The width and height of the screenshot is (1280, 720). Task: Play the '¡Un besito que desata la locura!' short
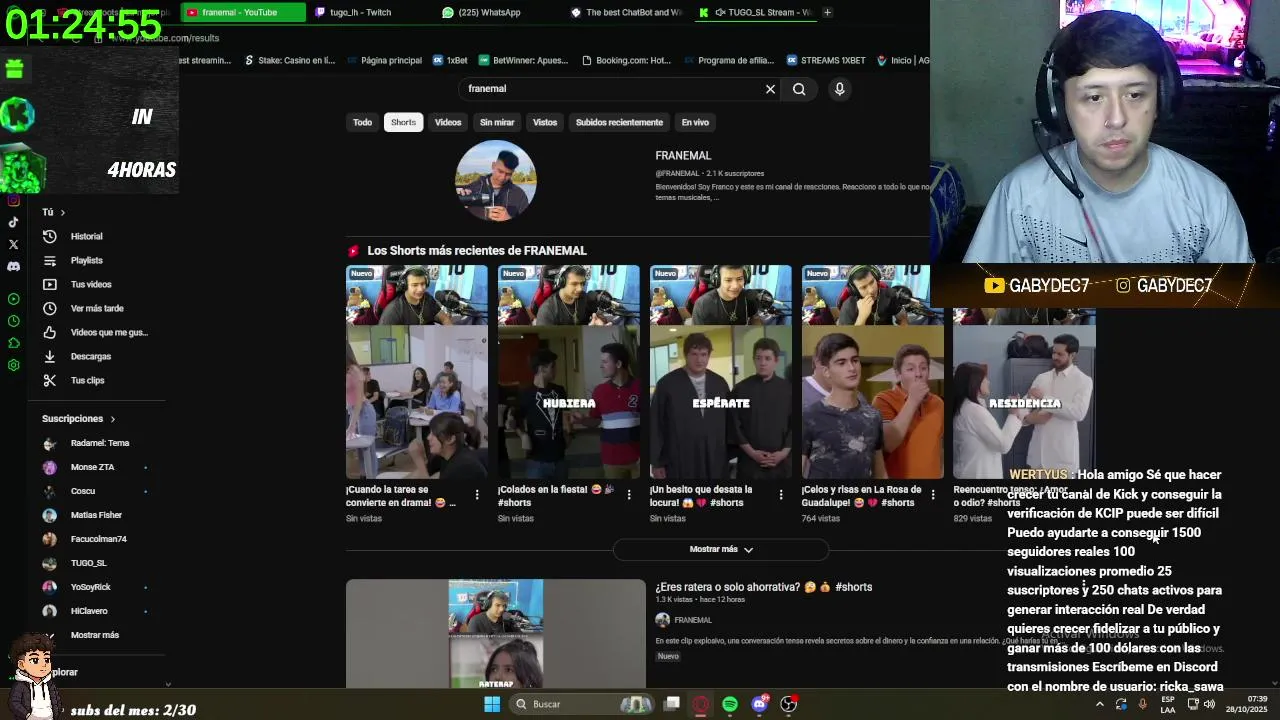point(721,372)
